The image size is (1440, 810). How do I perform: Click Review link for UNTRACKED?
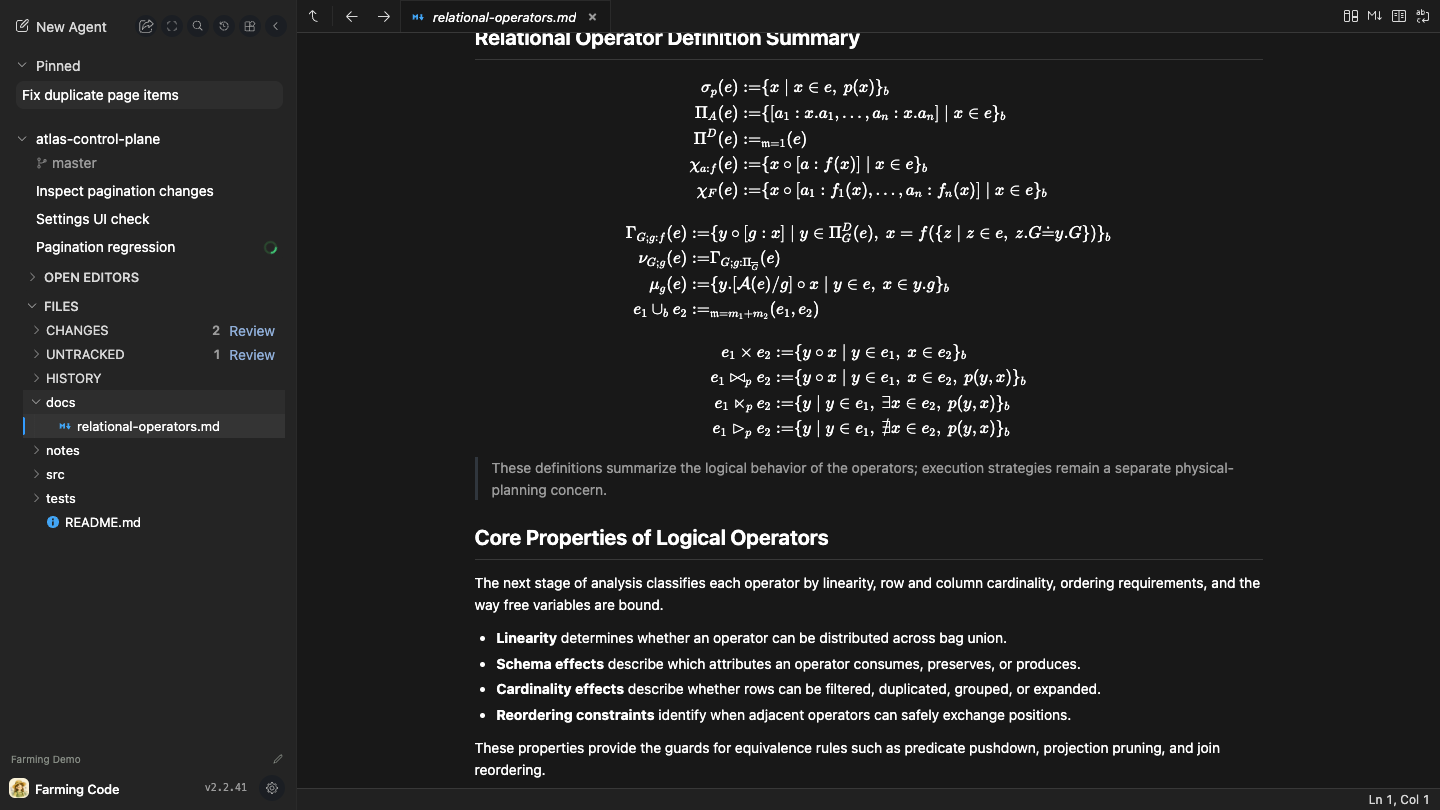[x=252, y=355]
